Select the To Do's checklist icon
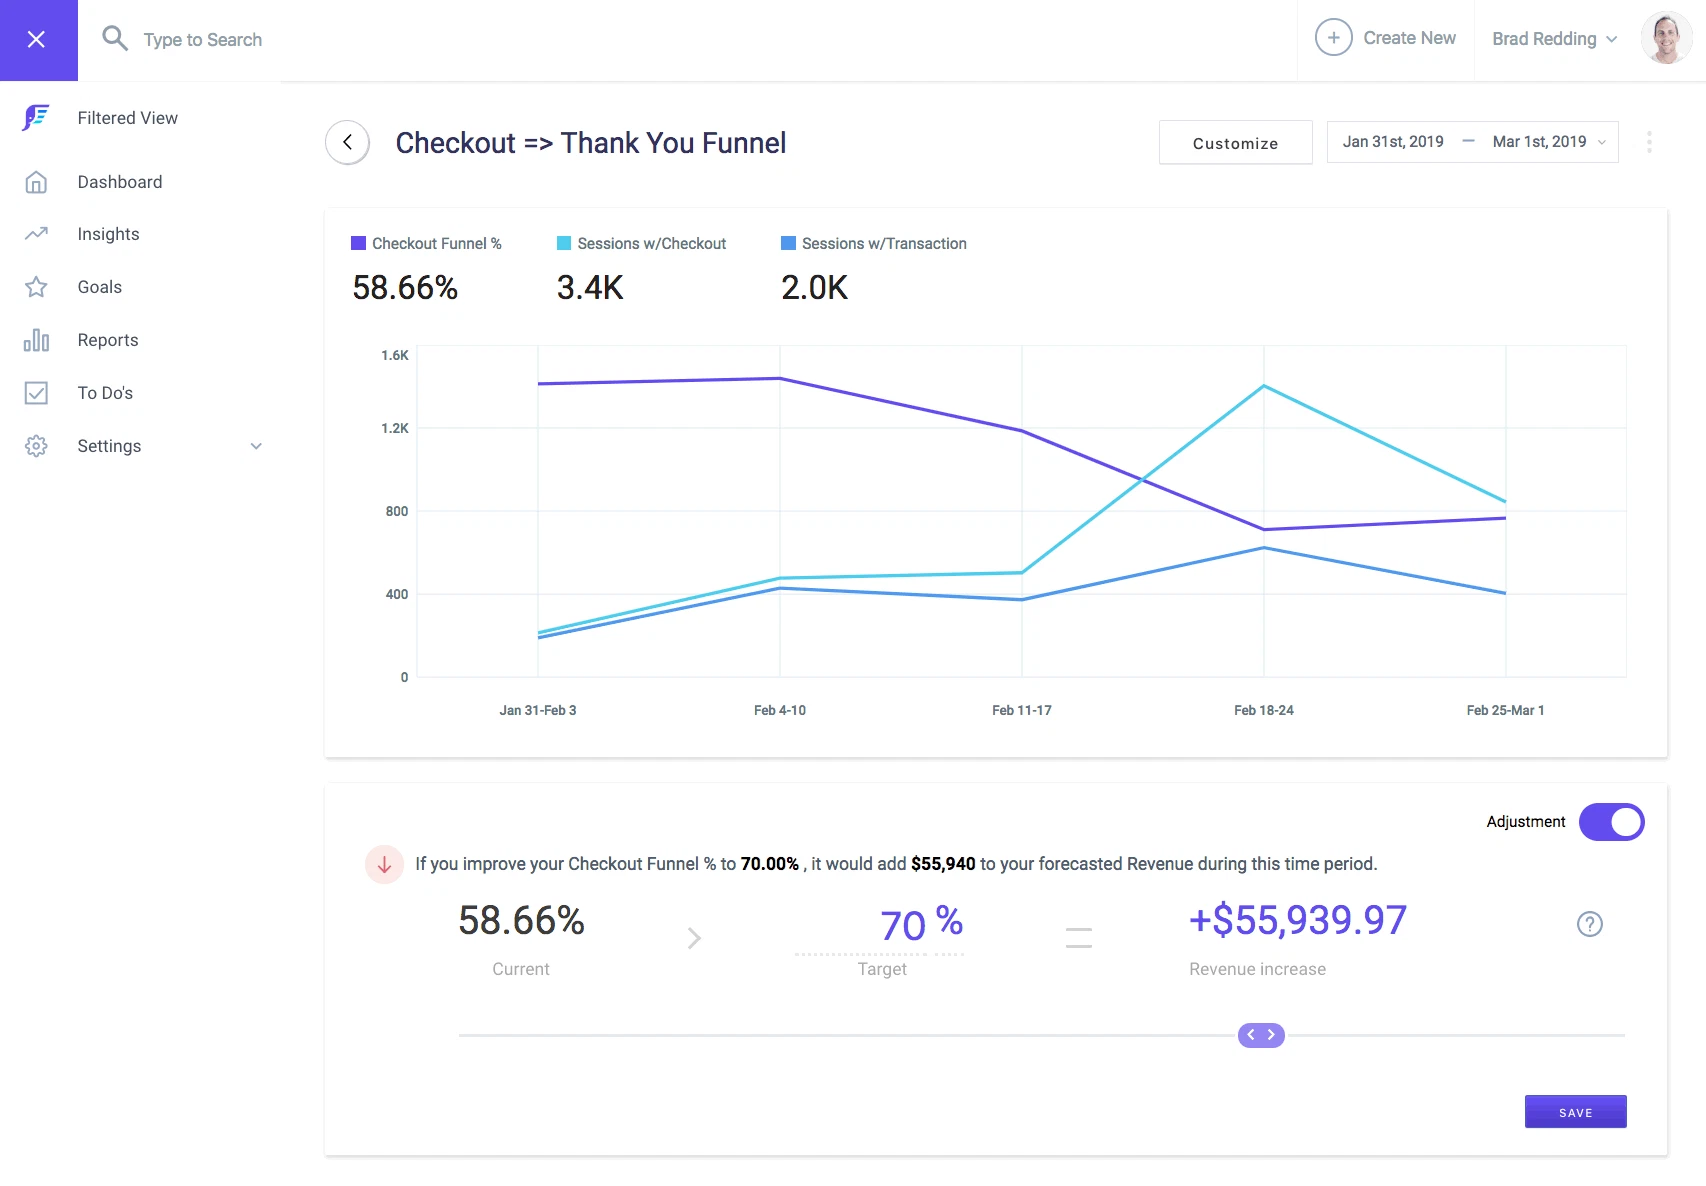 coord(36,392)
